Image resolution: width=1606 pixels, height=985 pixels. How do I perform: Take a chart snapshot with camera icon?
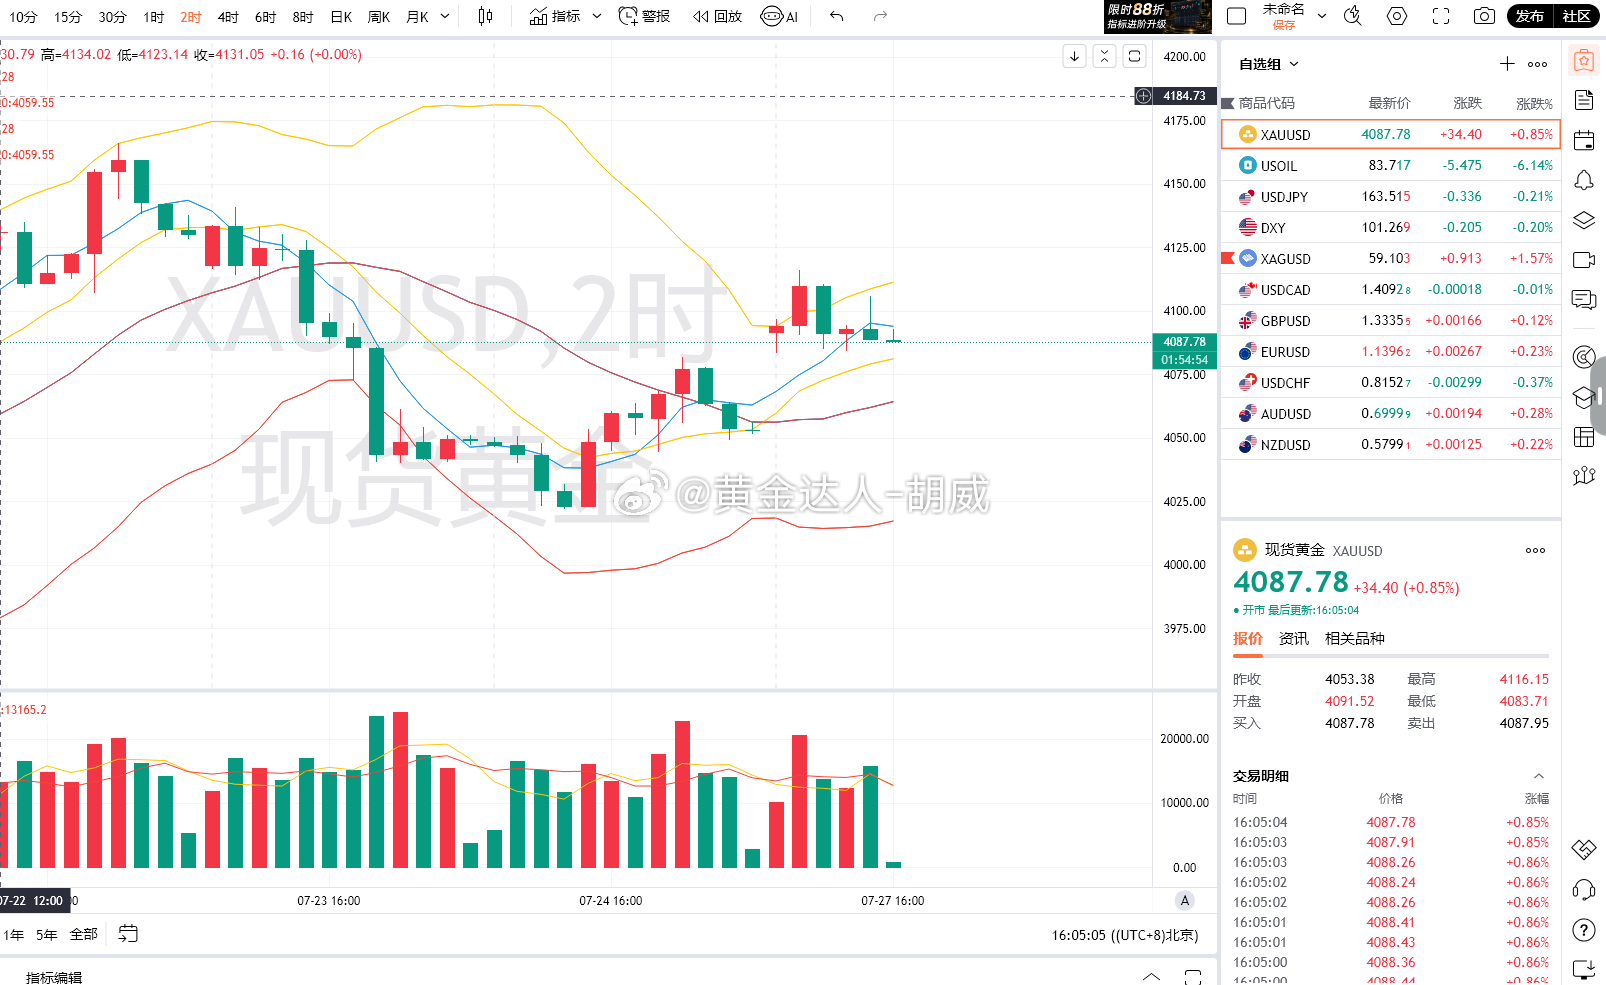coord(1484,16)
